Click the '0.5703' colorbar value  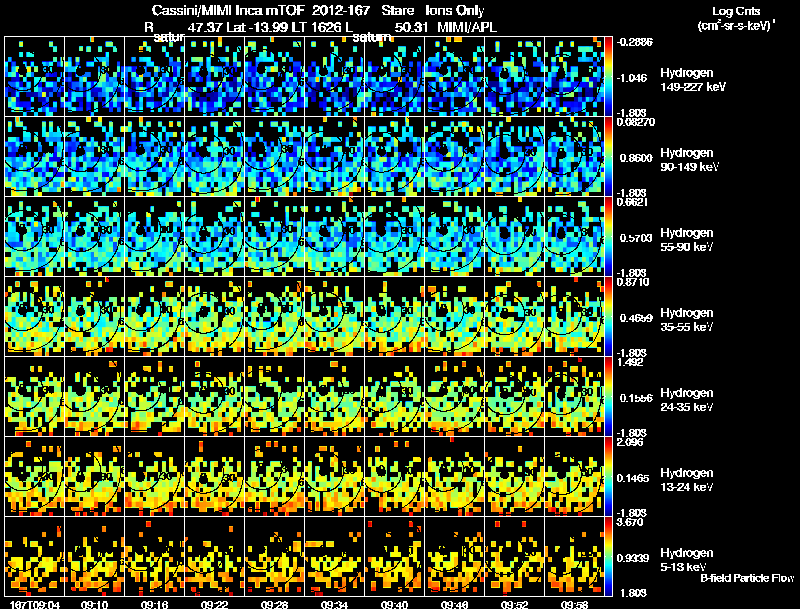(636, 238)
